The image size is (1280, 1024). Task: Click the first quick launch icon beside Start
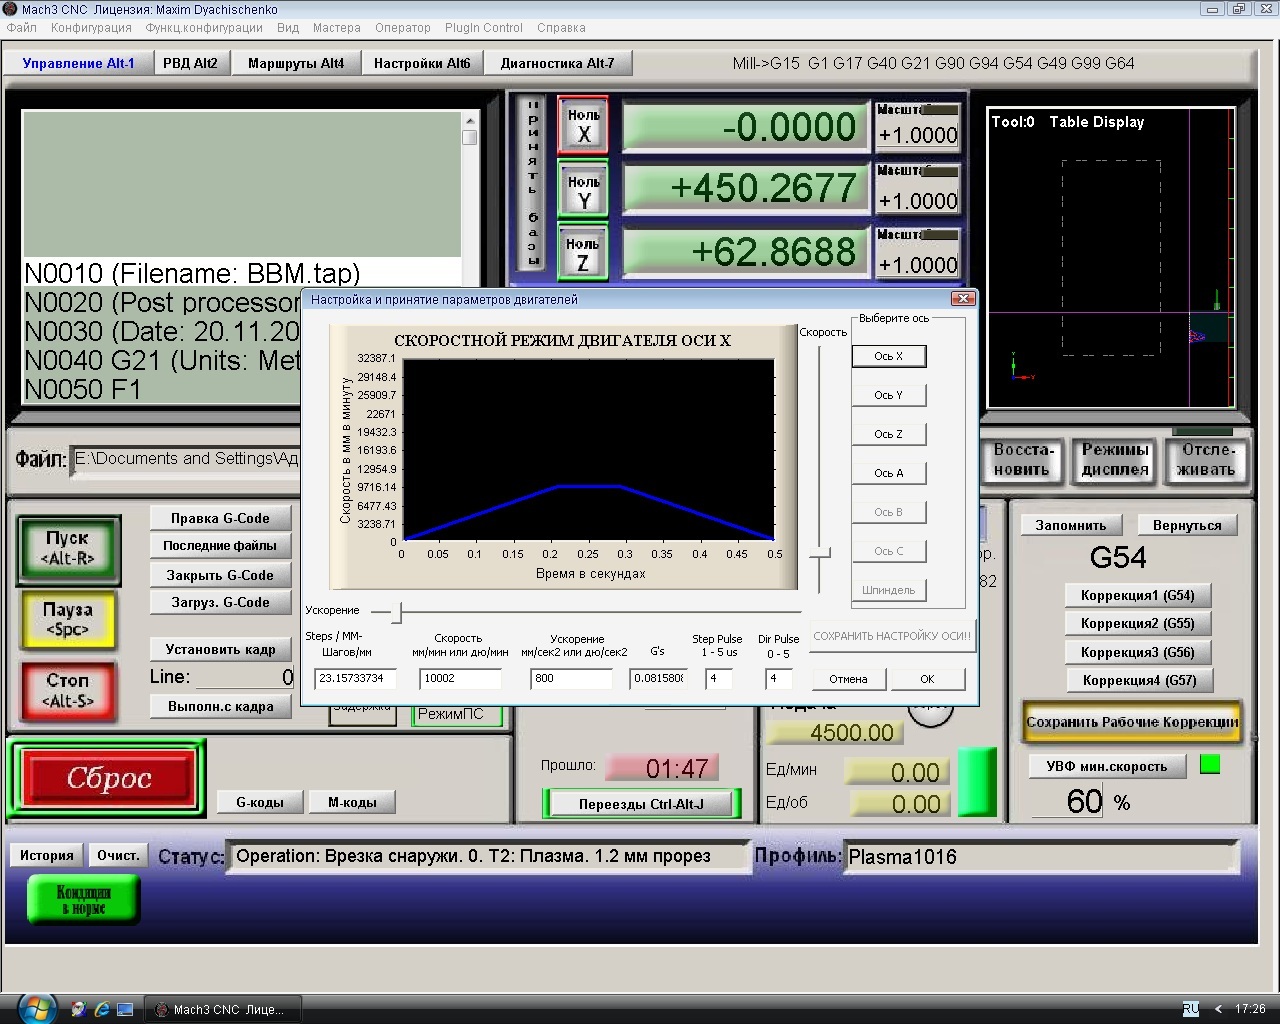coord(78,1010)
